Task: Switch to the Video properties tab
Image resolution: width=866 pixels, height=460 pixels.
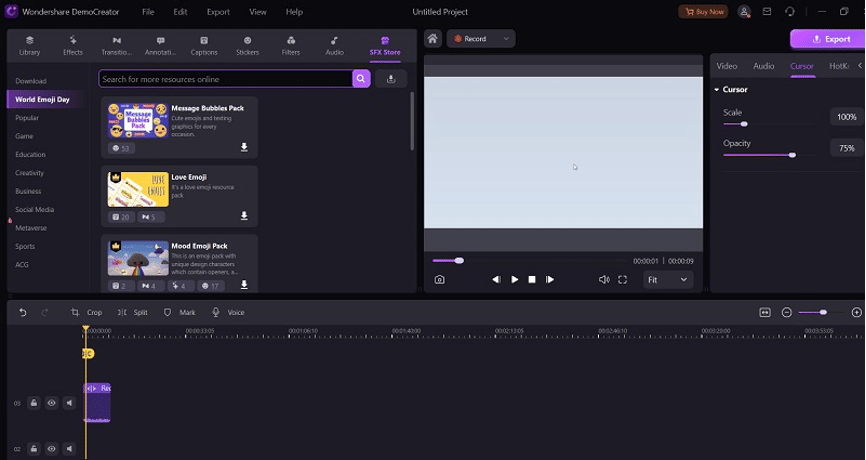Action: point(727,66)
